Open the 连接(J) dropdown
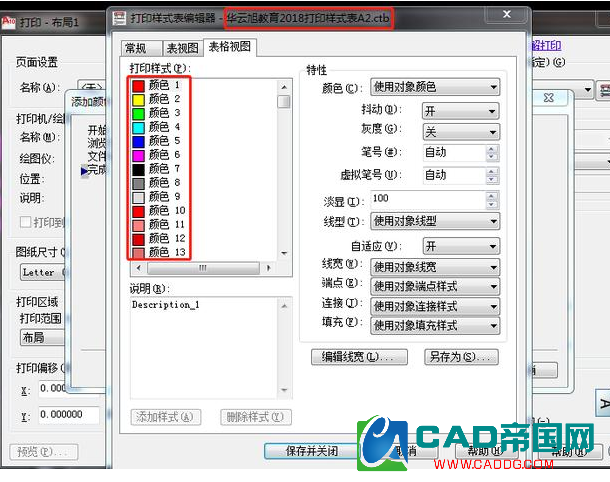610x482 pixels. pos(435,306)
